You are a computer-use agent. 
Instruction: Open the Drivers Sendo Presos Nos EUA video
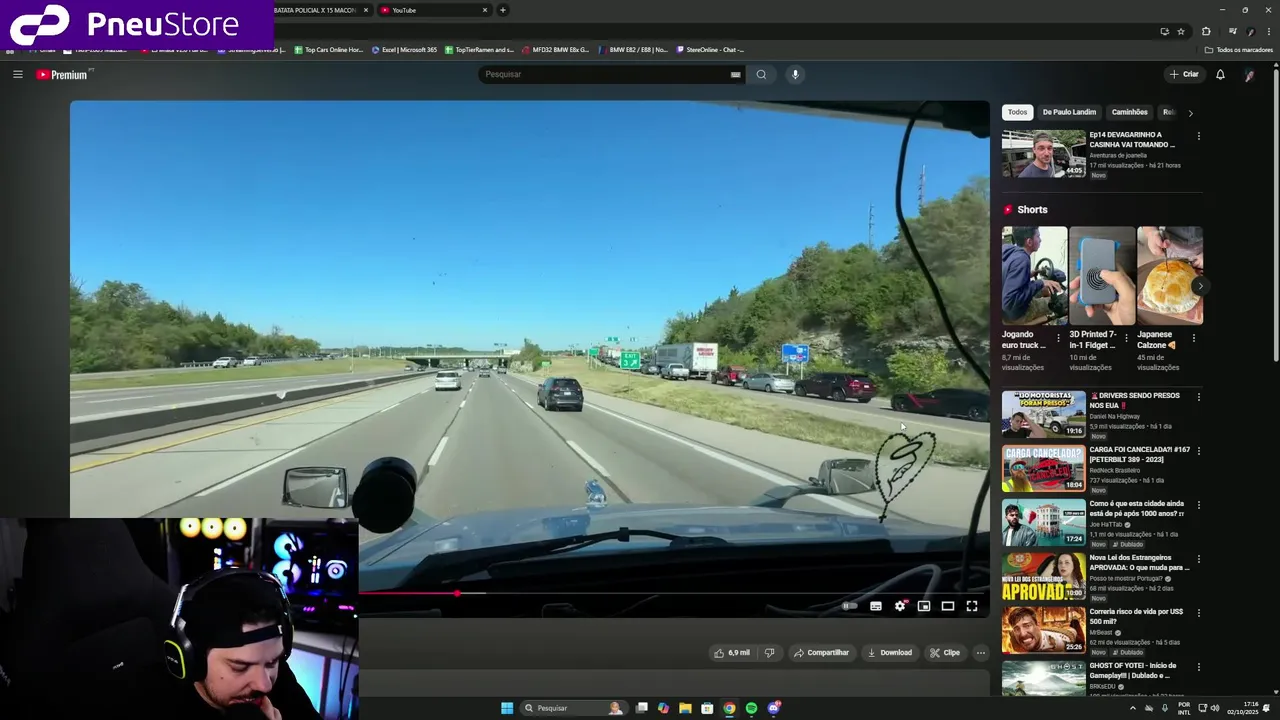(1043, 414)
